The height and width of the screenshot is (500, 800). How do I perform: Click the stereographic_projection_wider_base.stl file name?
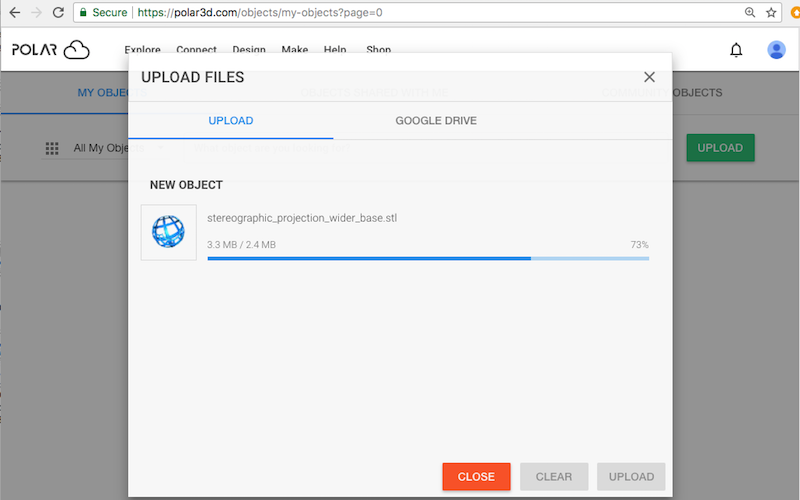tap(302, 218)
